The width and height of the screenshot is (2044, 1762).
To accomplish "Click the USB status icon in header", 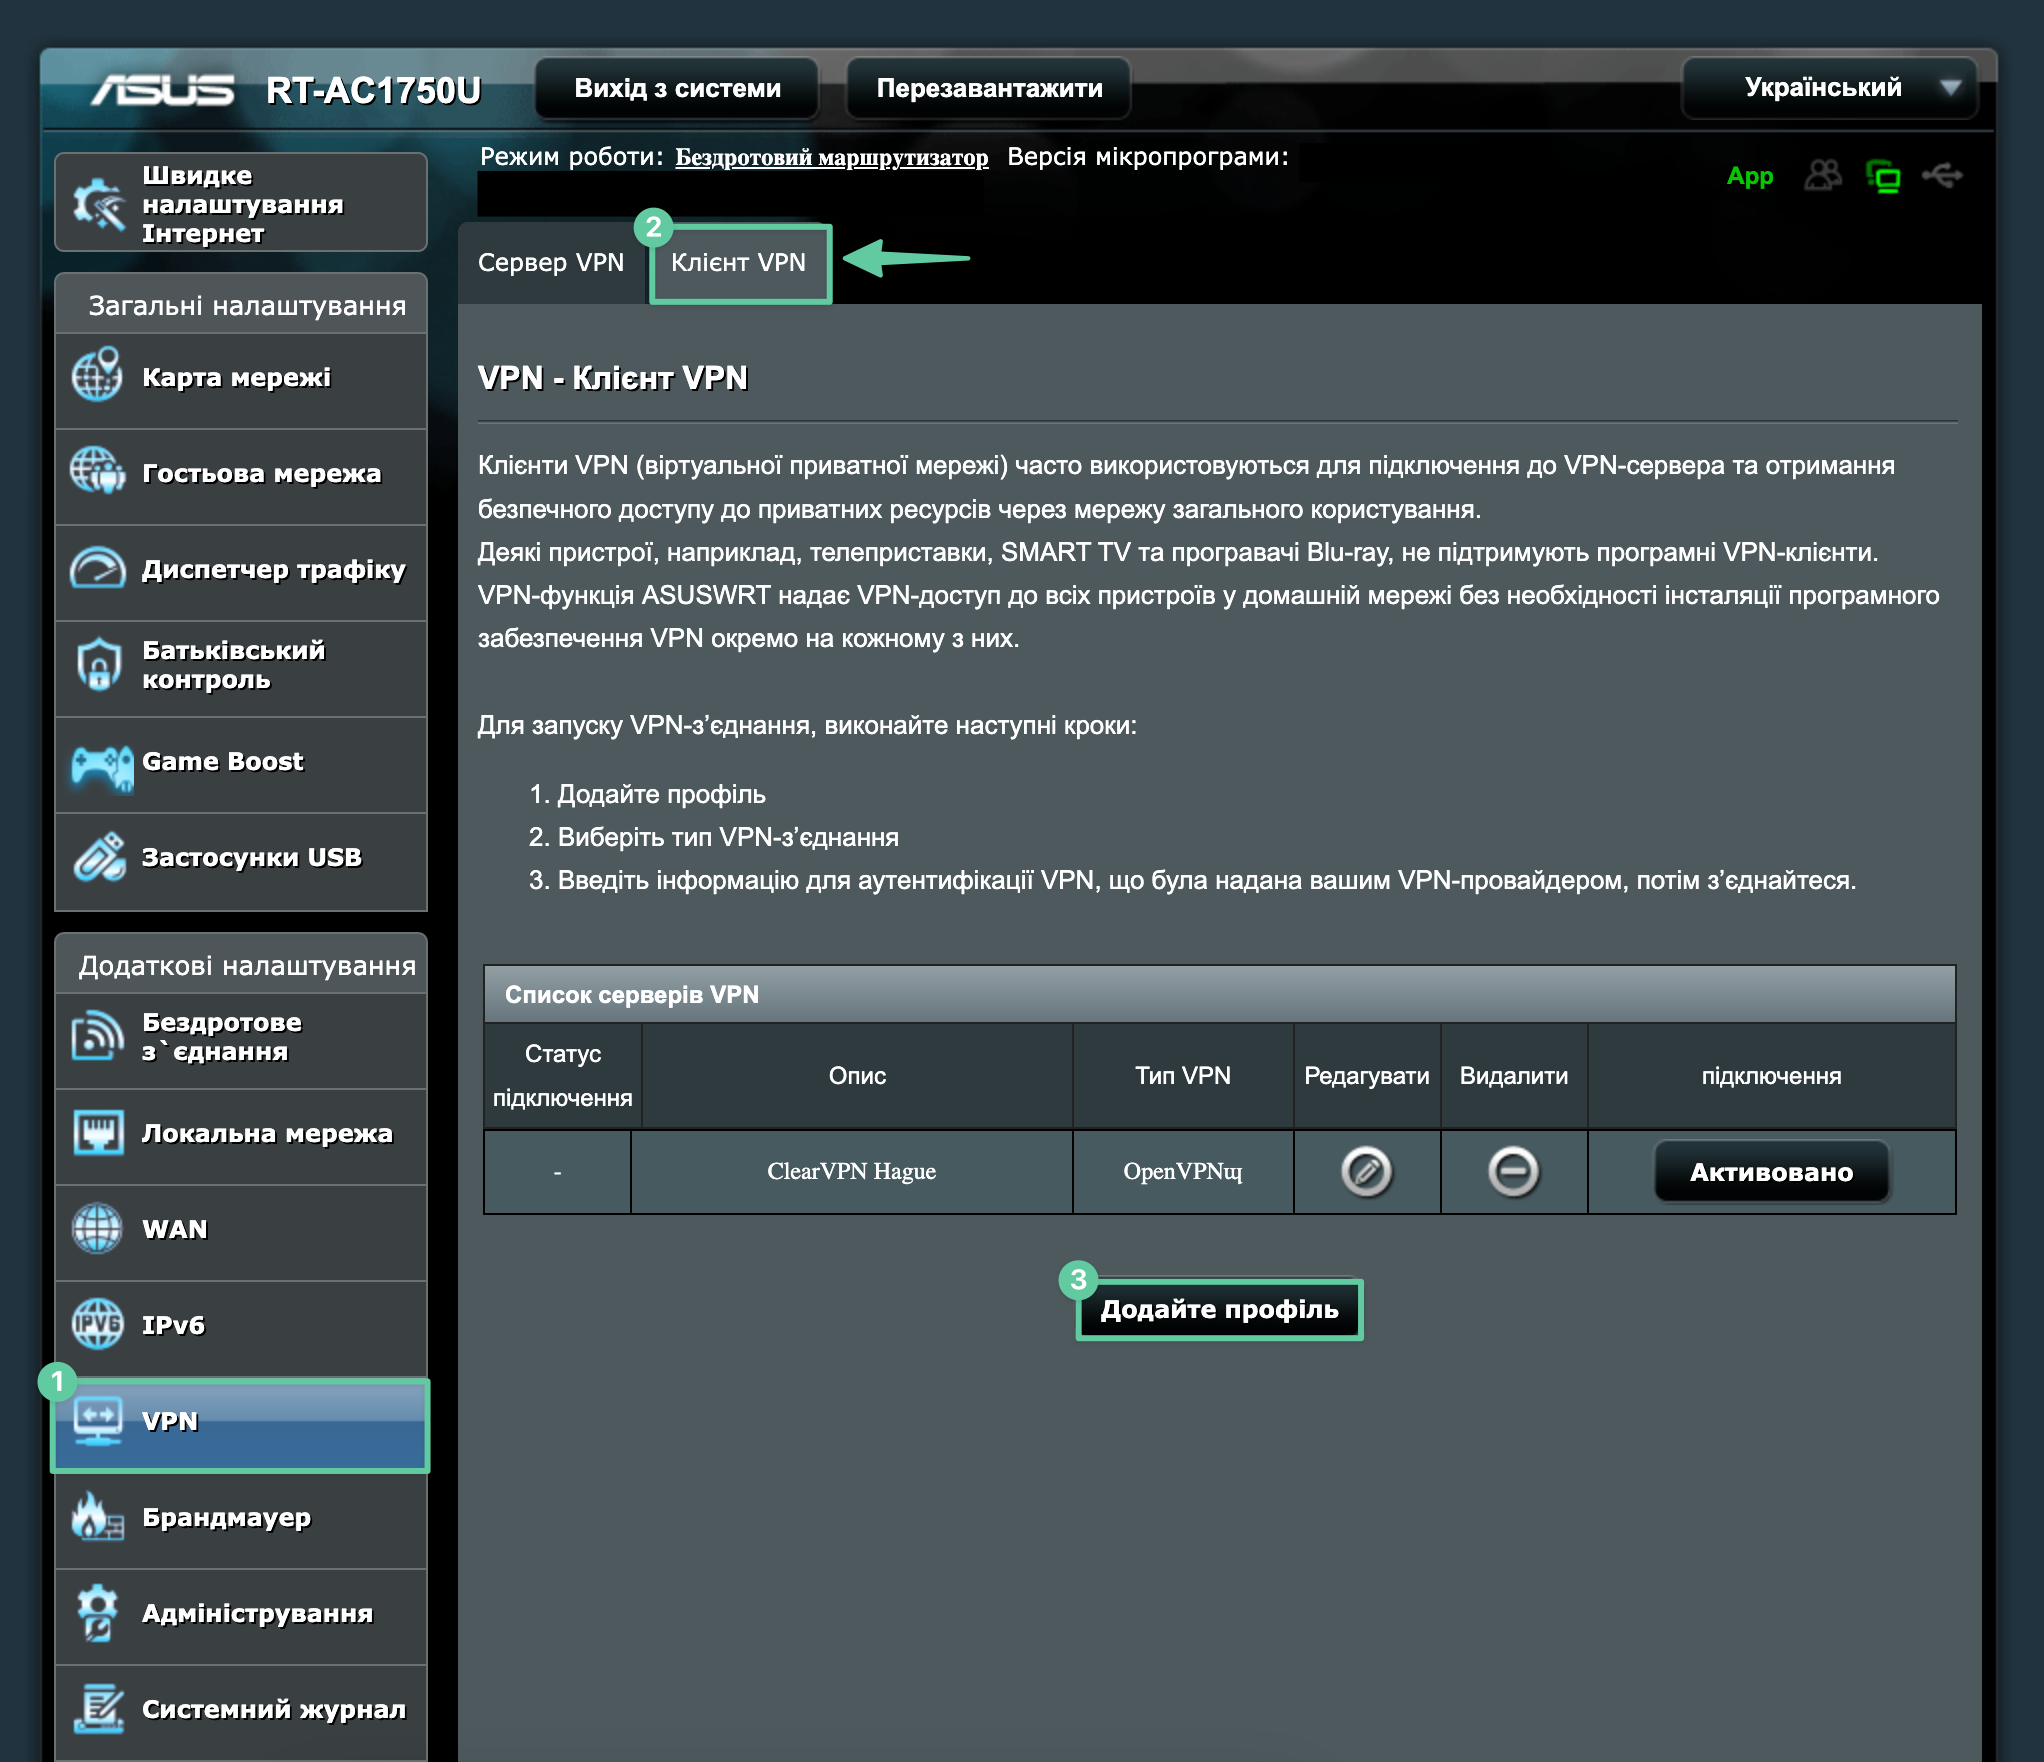I will point(1942,176).
